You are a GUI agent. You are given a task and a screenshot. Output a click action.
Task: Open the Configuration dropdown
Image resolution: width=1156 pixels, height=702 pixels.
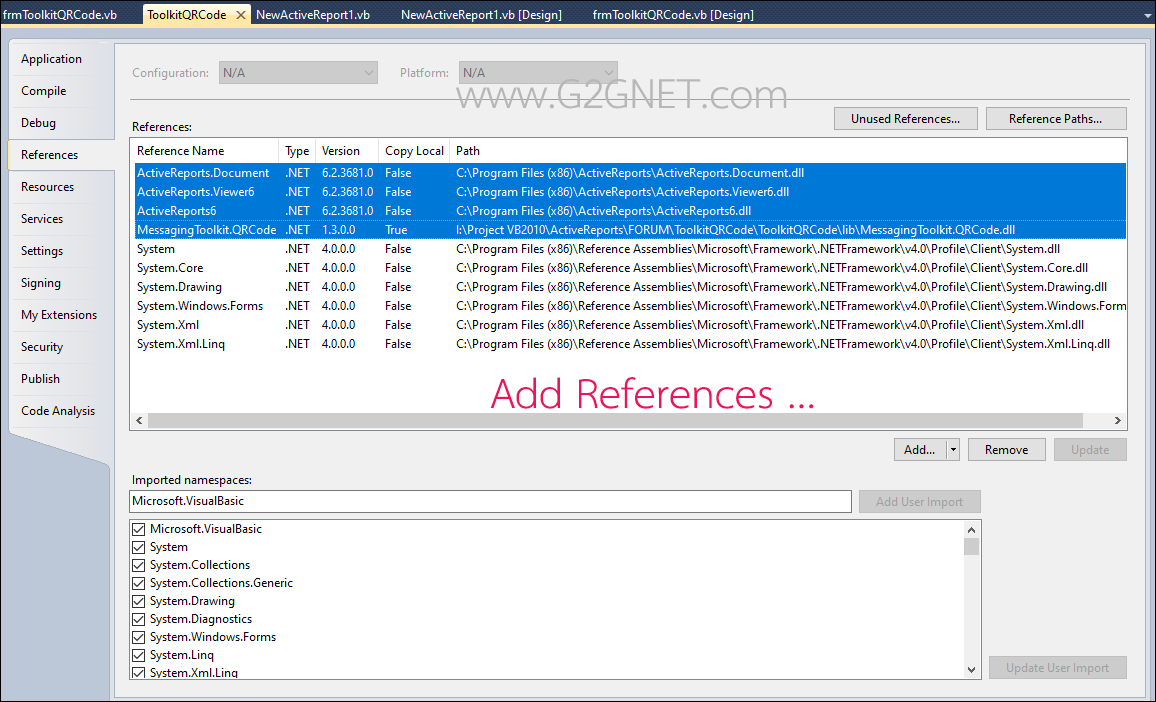coord(299,72)
